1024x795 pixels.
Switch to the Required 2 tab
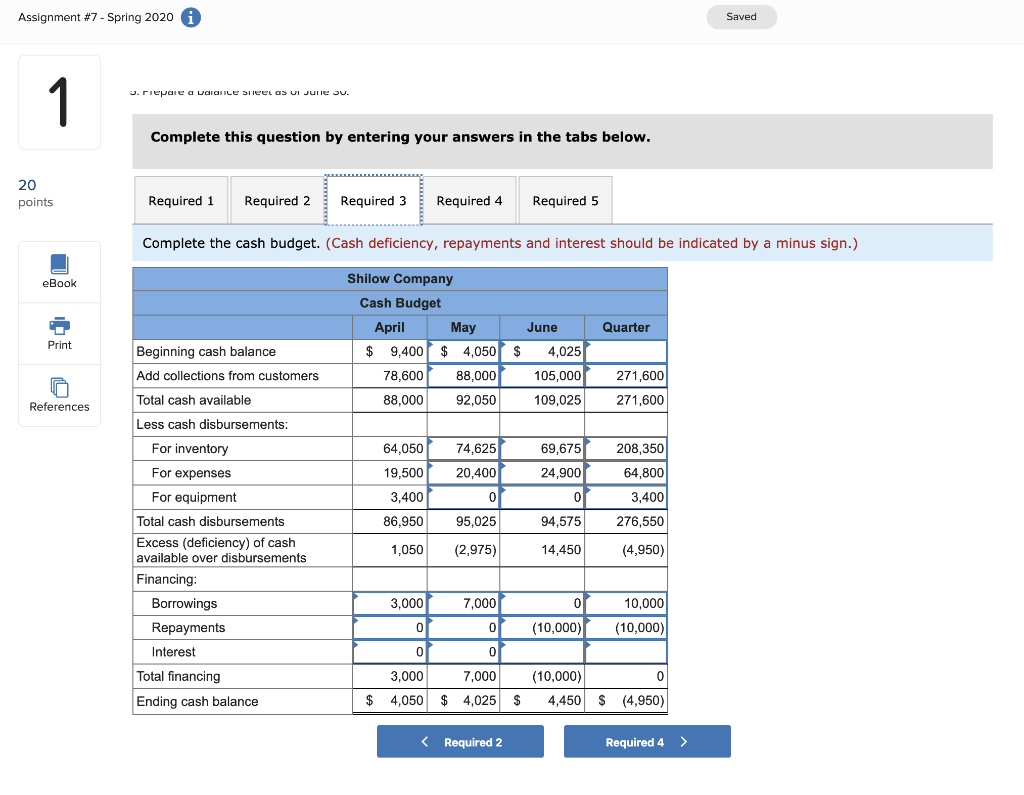click(277, 200)
